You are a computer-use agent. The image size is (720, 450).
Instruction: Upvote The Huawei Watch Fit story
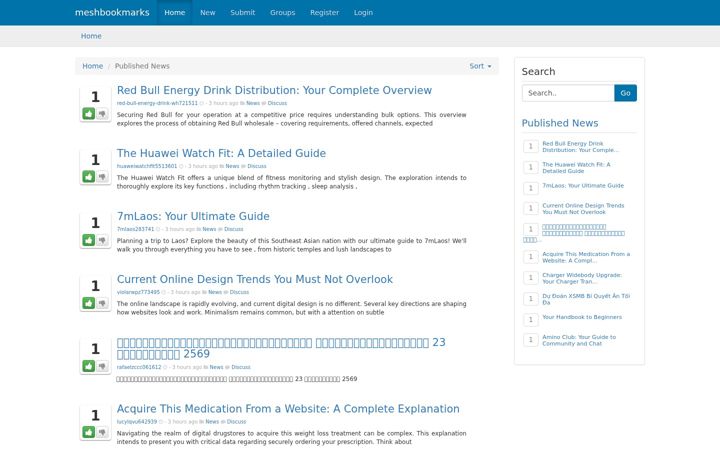(89, 177)
